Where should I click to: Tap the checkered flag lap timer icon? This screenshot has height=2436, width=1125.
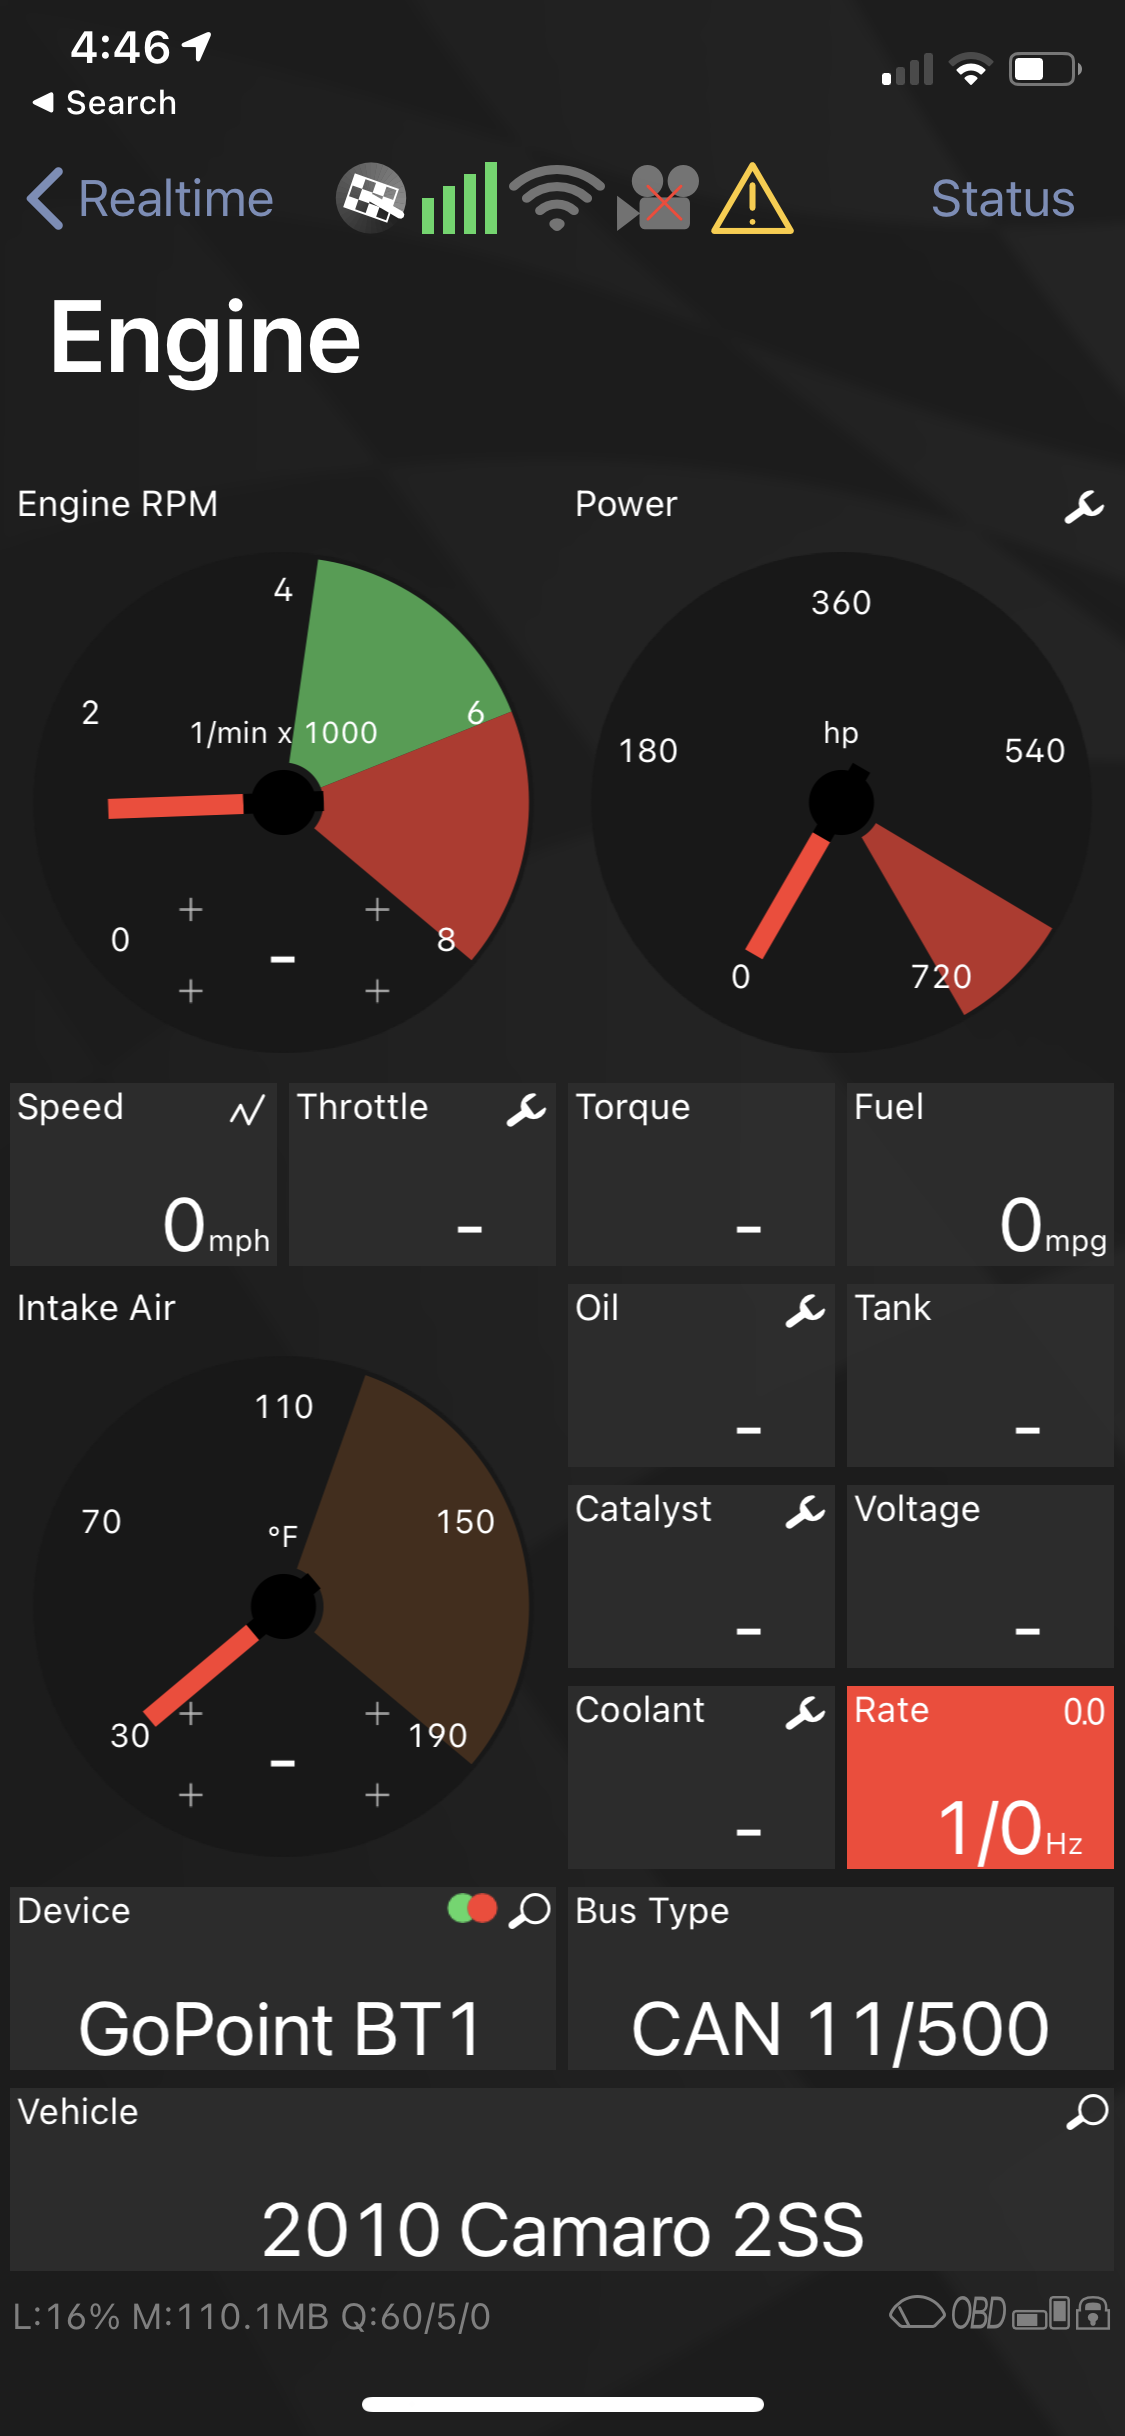pos(371,198)
